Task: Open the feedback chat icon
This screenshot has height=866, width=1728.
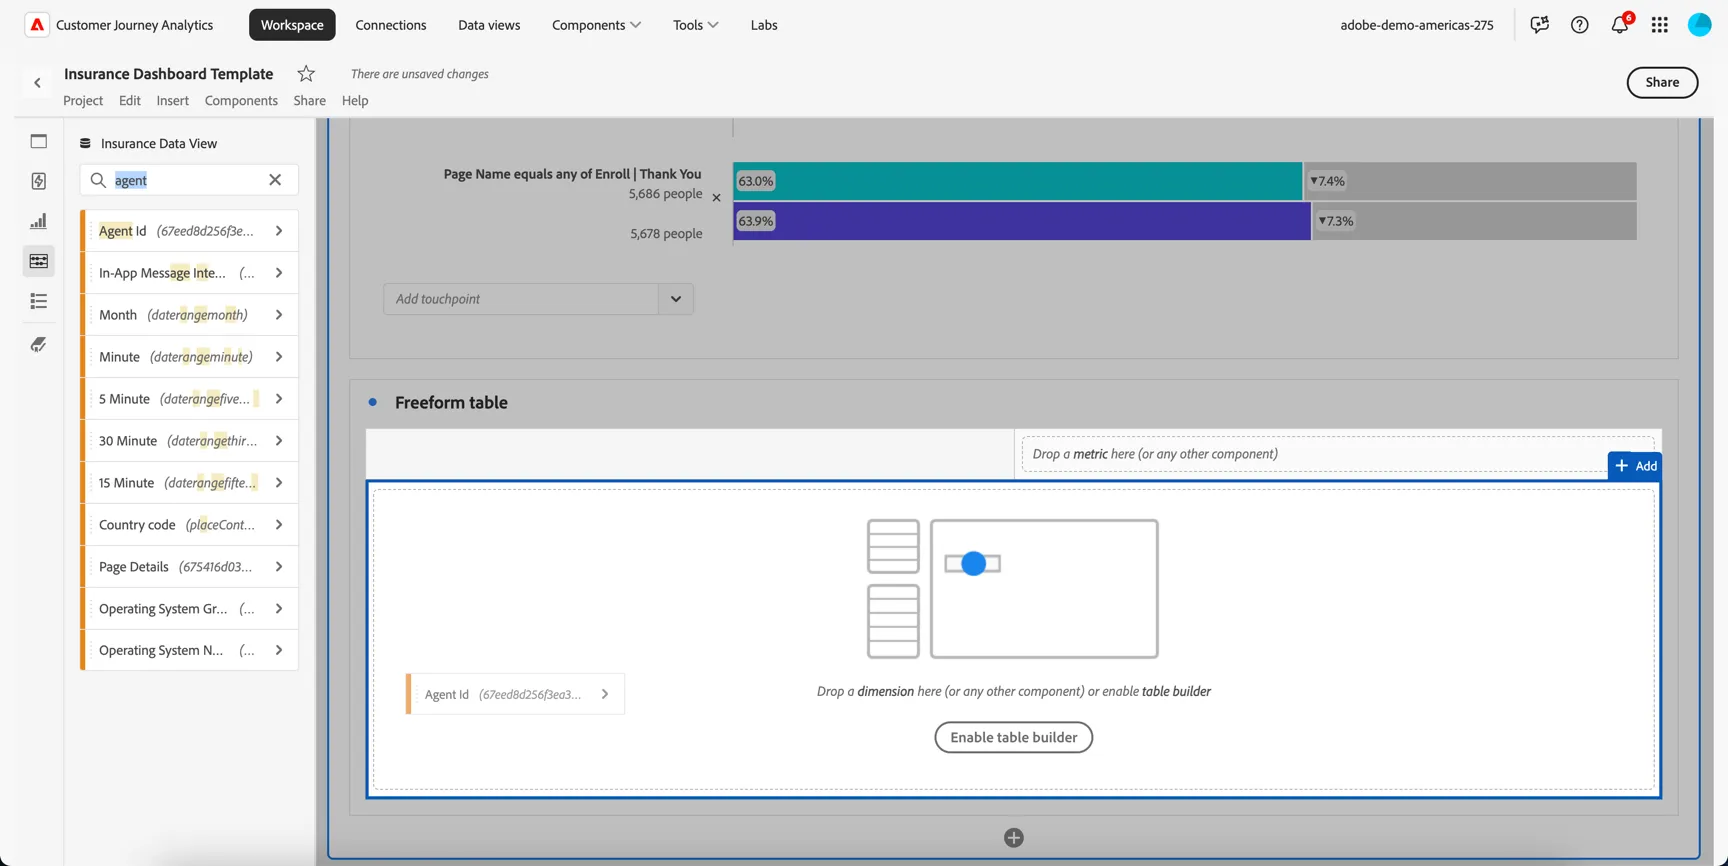Action: (x=1539, y=25)
